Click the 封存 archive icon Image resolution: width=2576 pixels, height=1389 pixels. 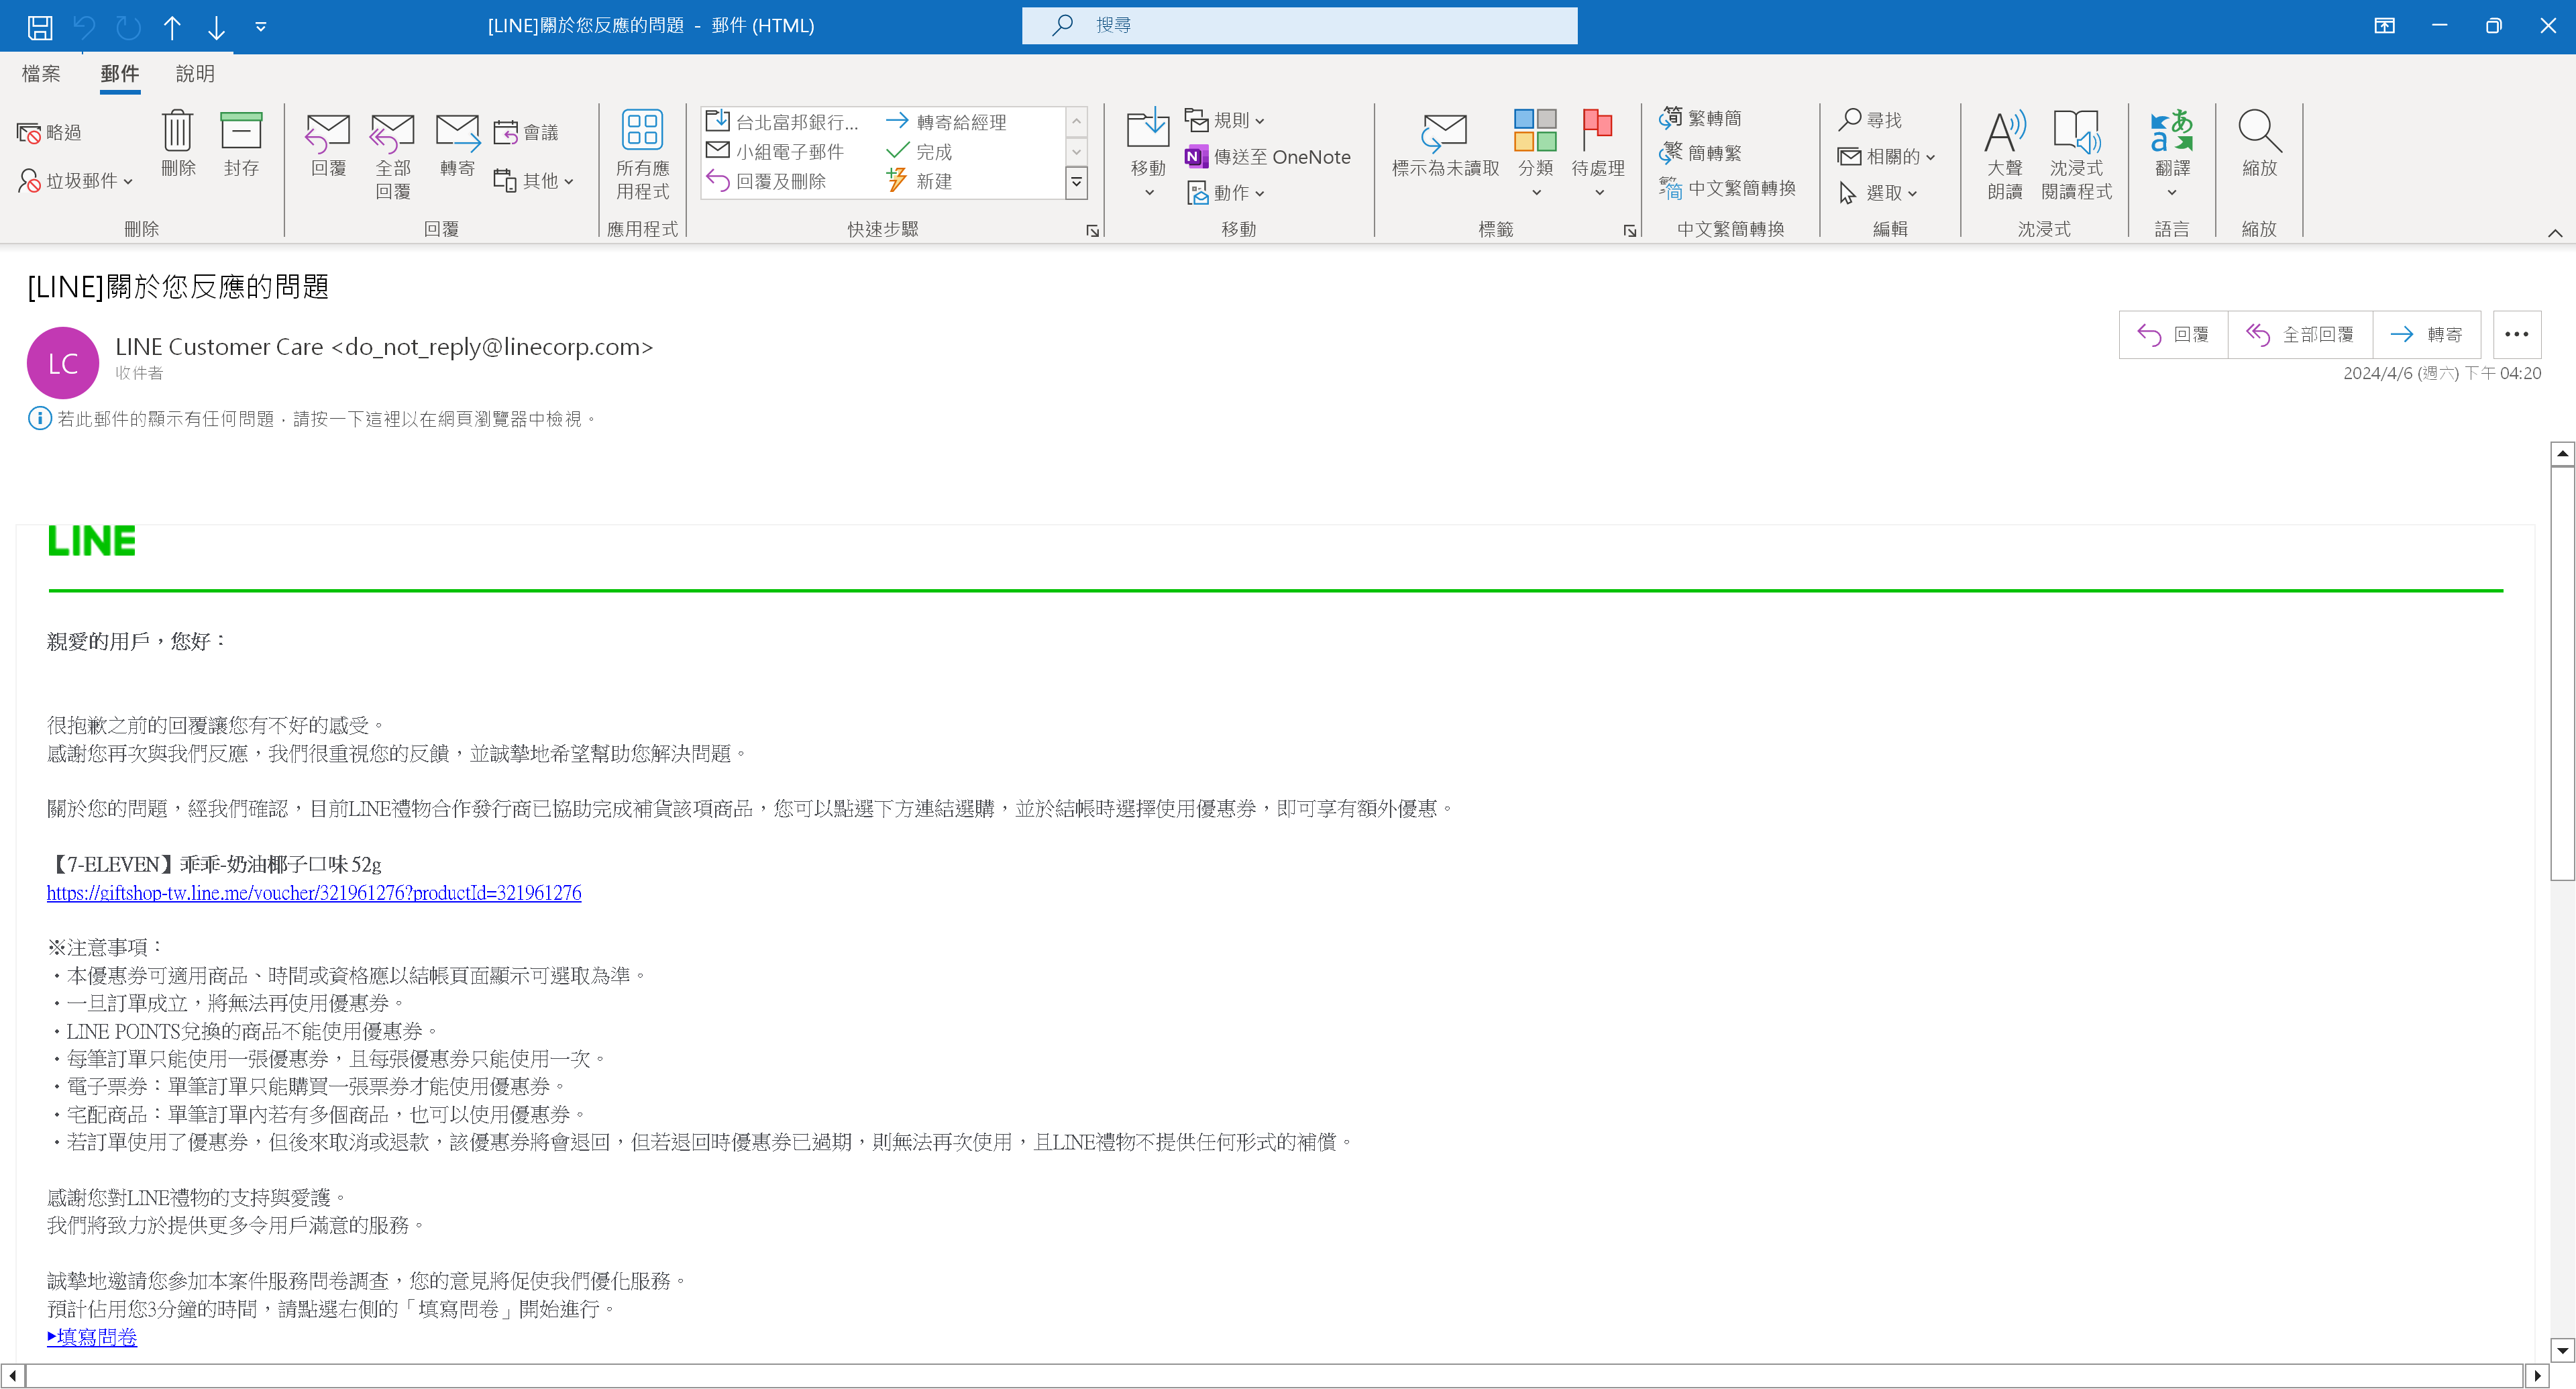pos(241,144)
